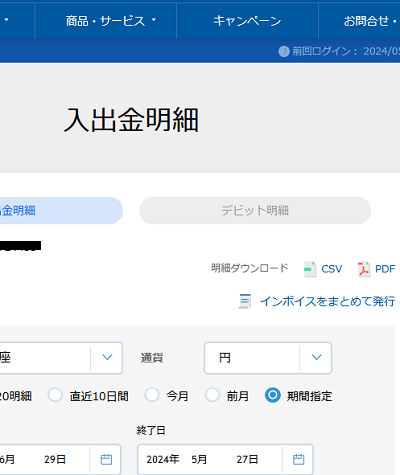The image size is (400, 475).
Task: Open the キャンペーン menu item
Action: tap(247, 21)
